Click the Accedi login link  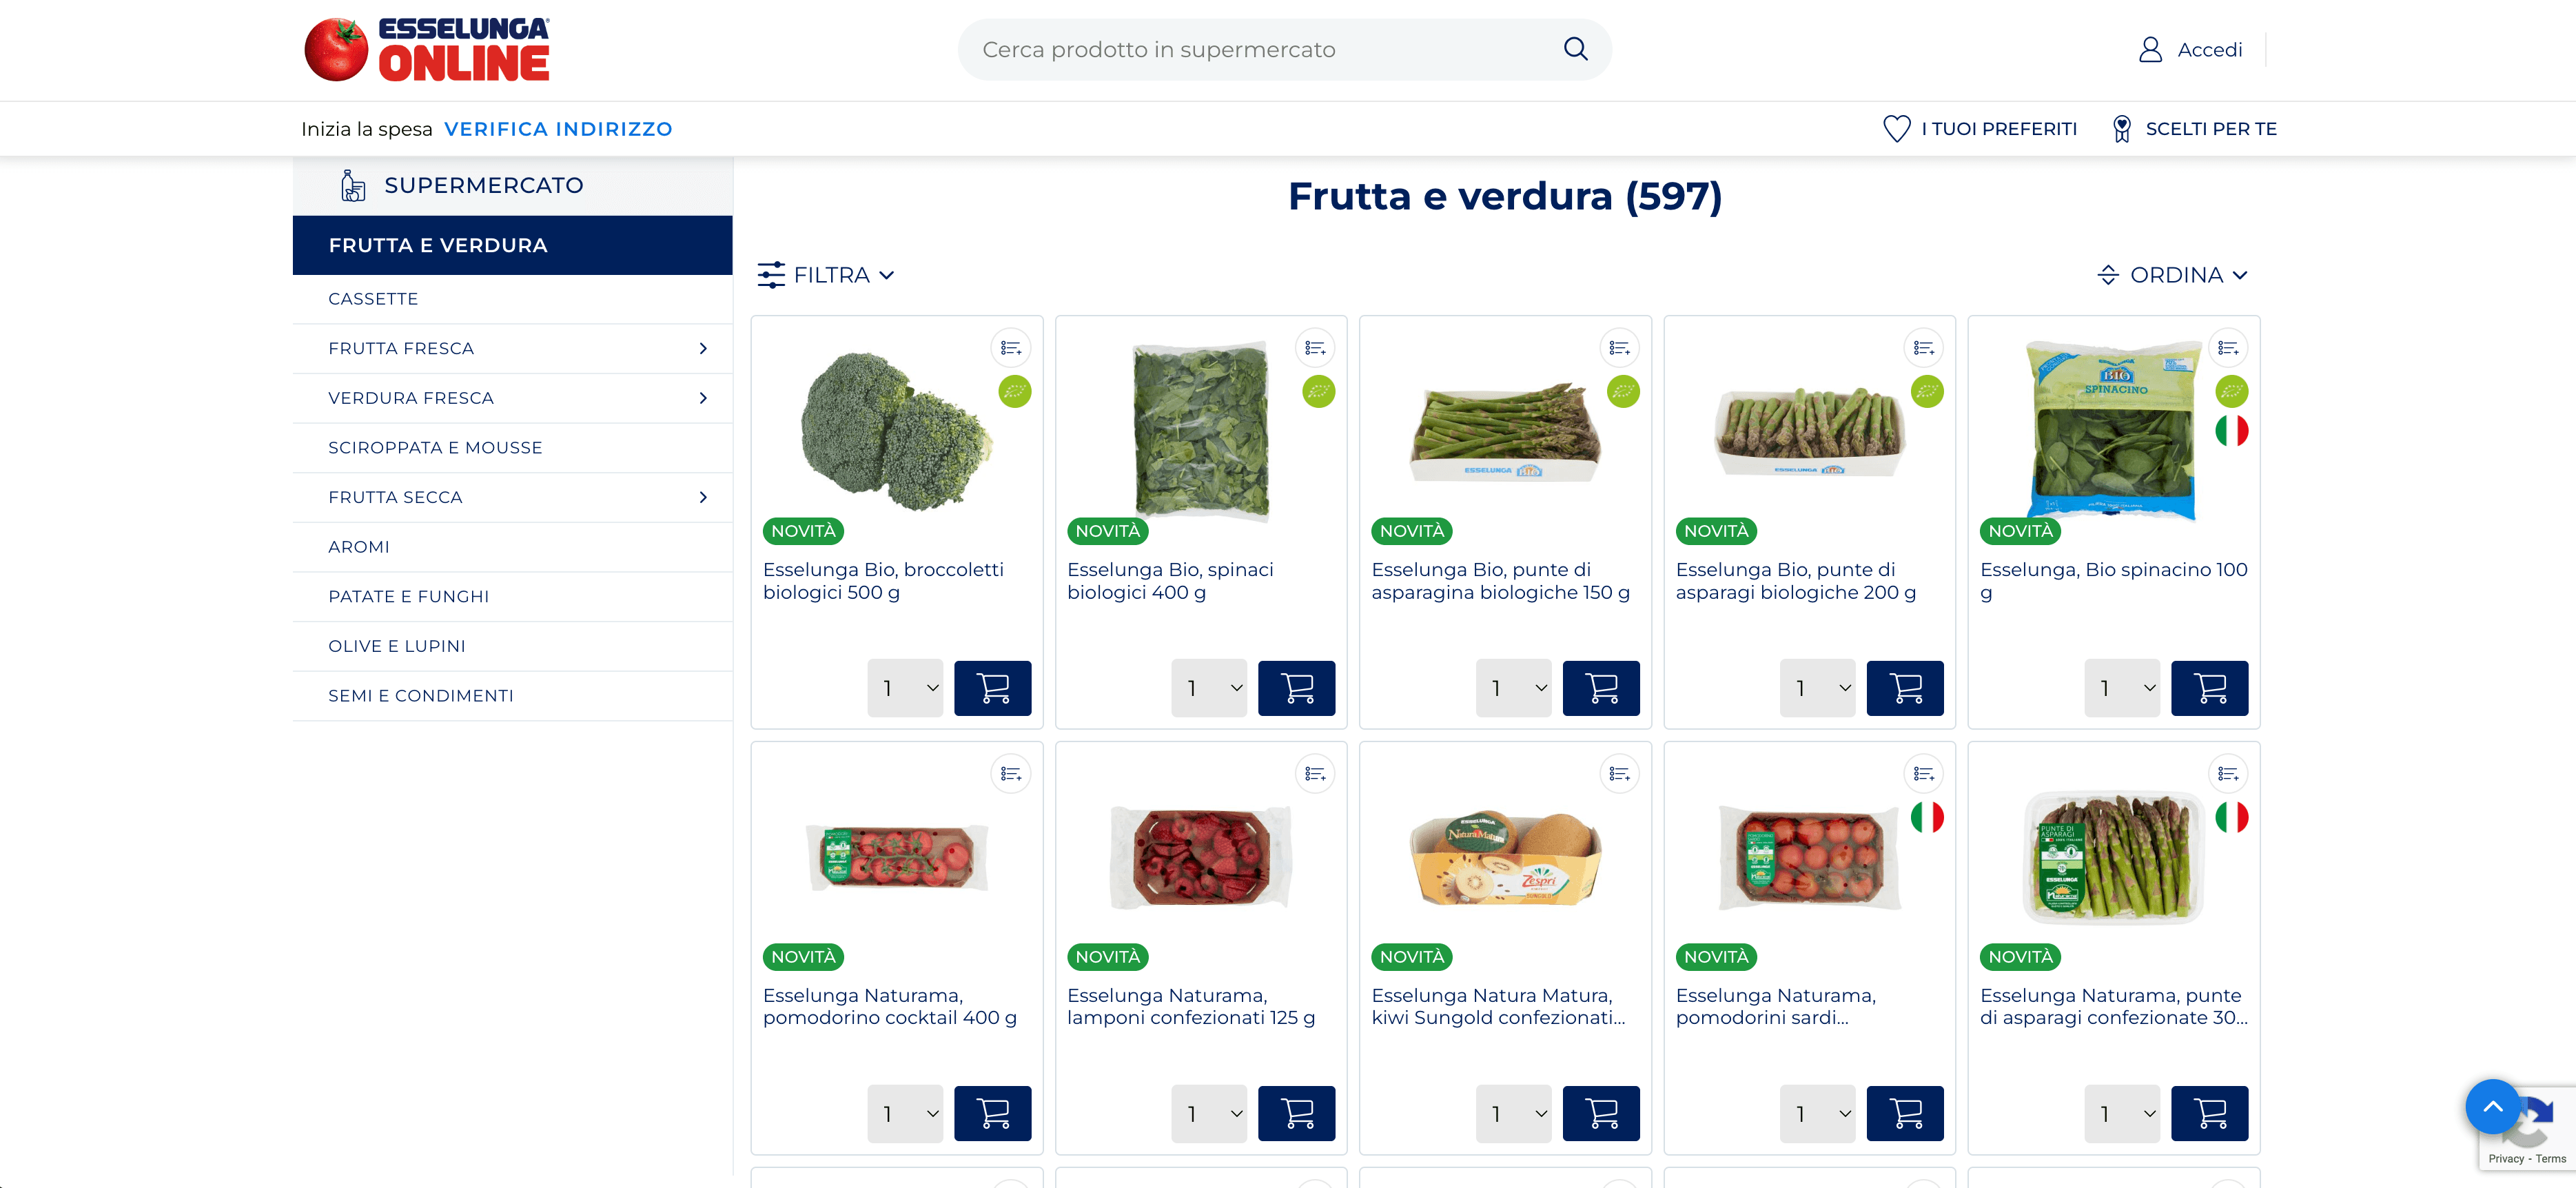tap(2209, 50)
